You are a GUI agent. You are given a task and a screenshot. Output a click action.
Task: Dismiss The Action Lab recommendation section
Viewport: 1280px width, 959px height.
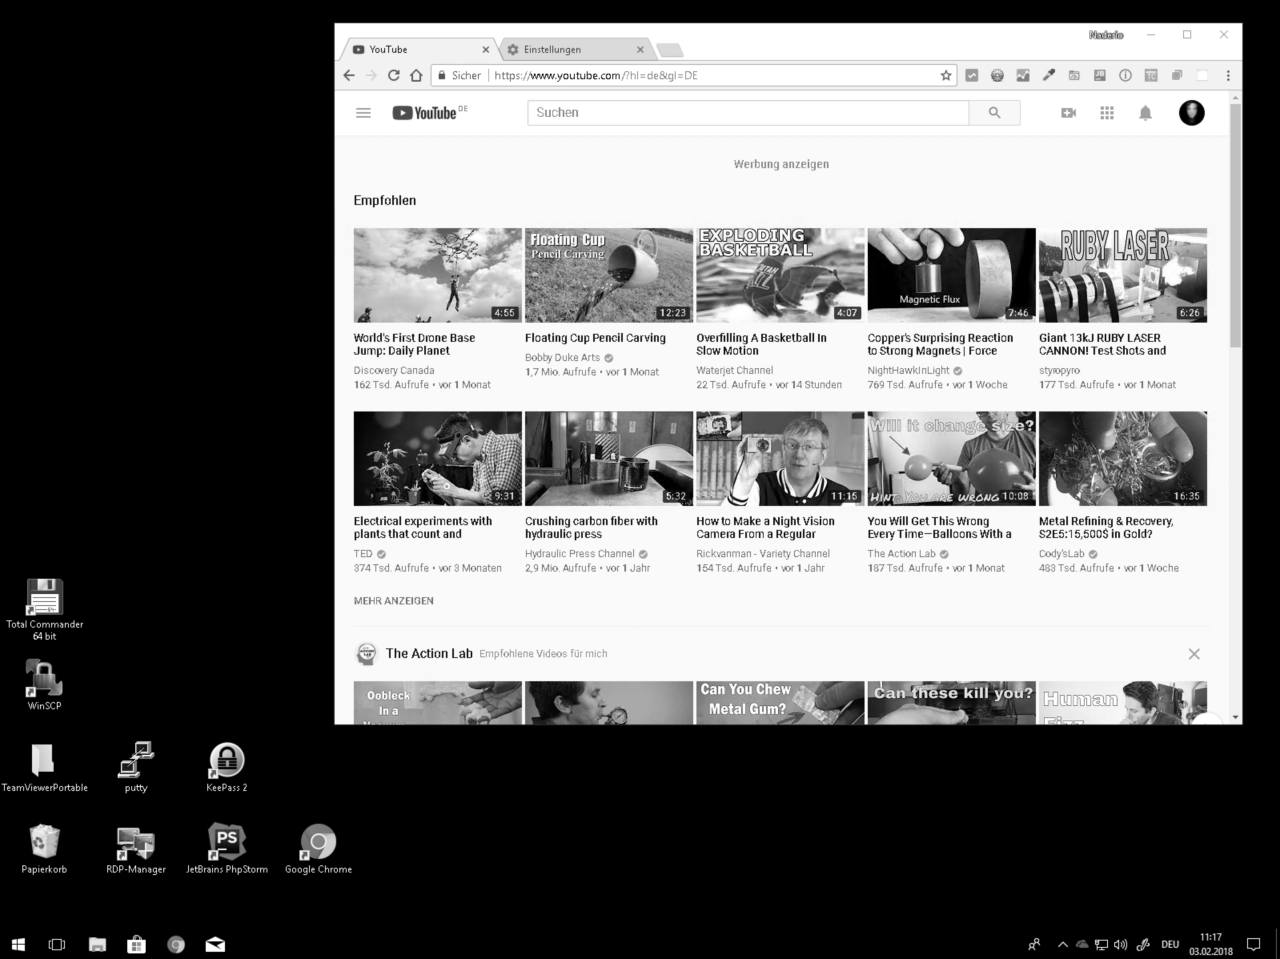1194,654
